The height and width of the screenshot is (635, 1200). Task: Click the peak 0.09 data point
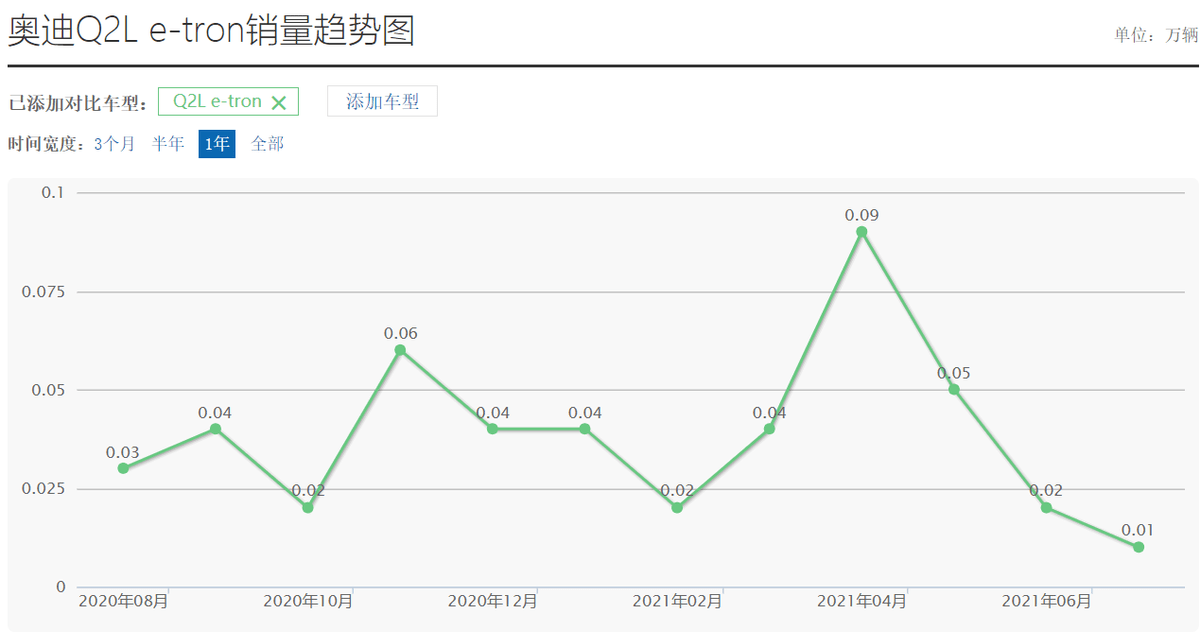862,232
